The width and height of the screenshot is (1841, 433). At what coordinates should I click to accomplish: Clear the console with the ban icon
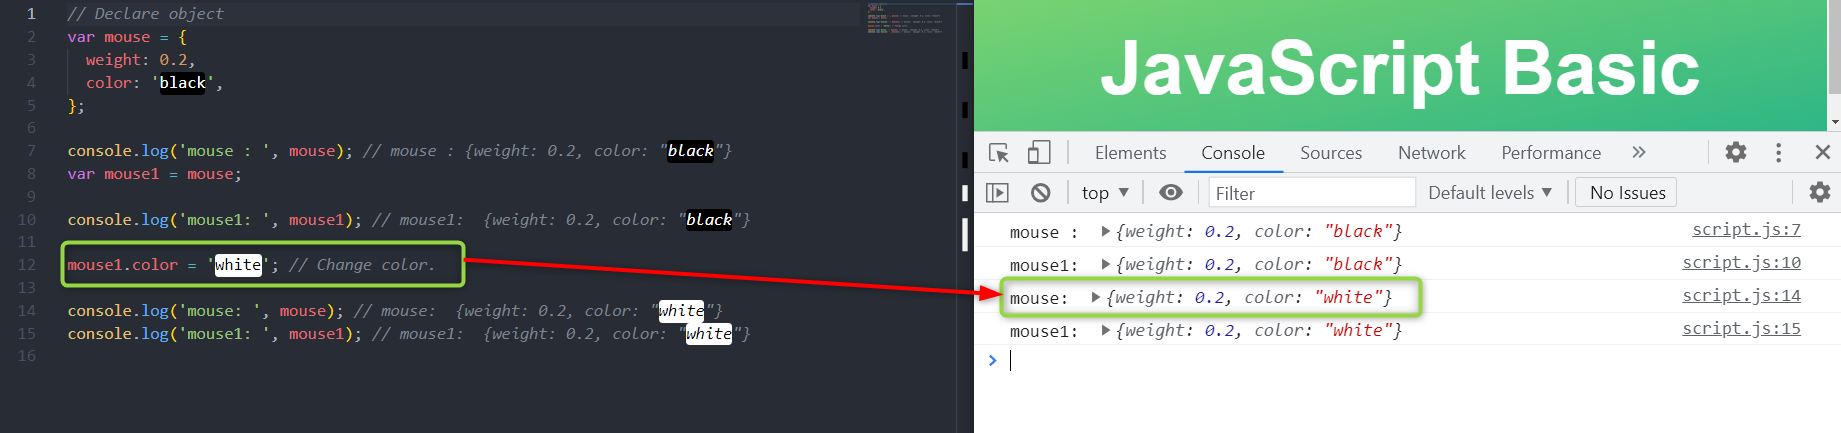click(x=1040, y=192)
